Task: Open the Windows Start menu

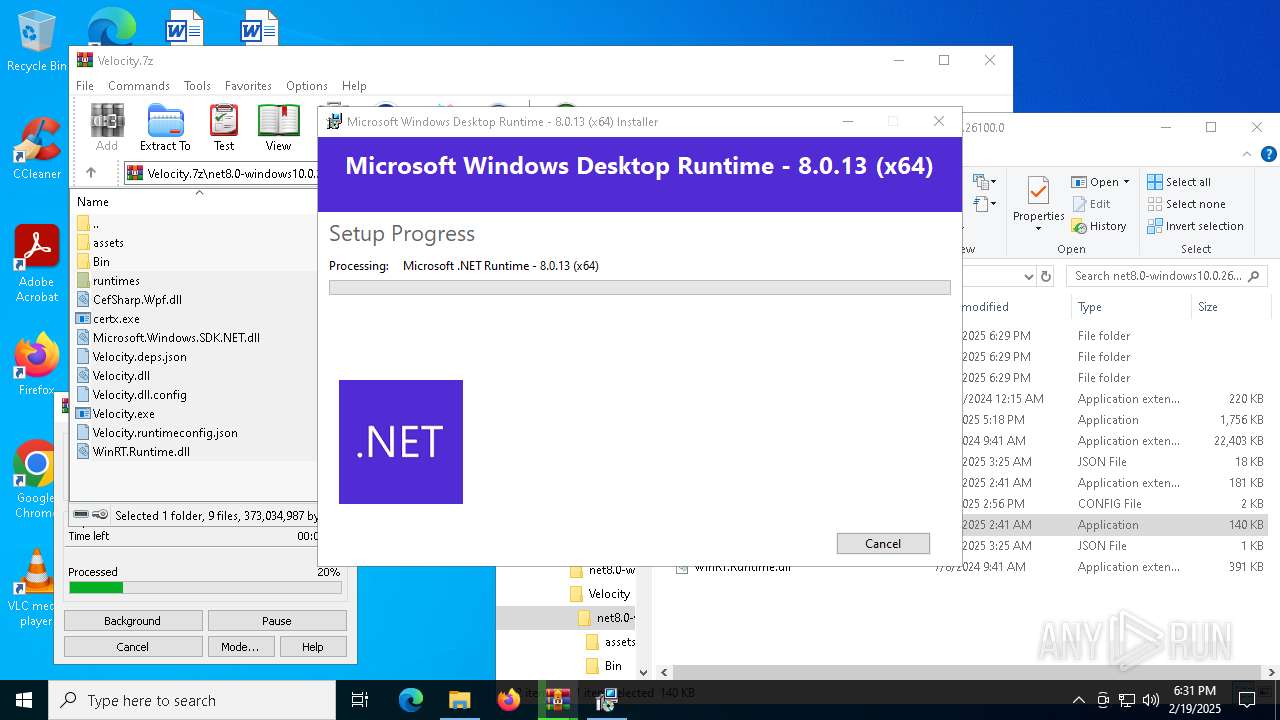Action: click(x=24, y=700)
